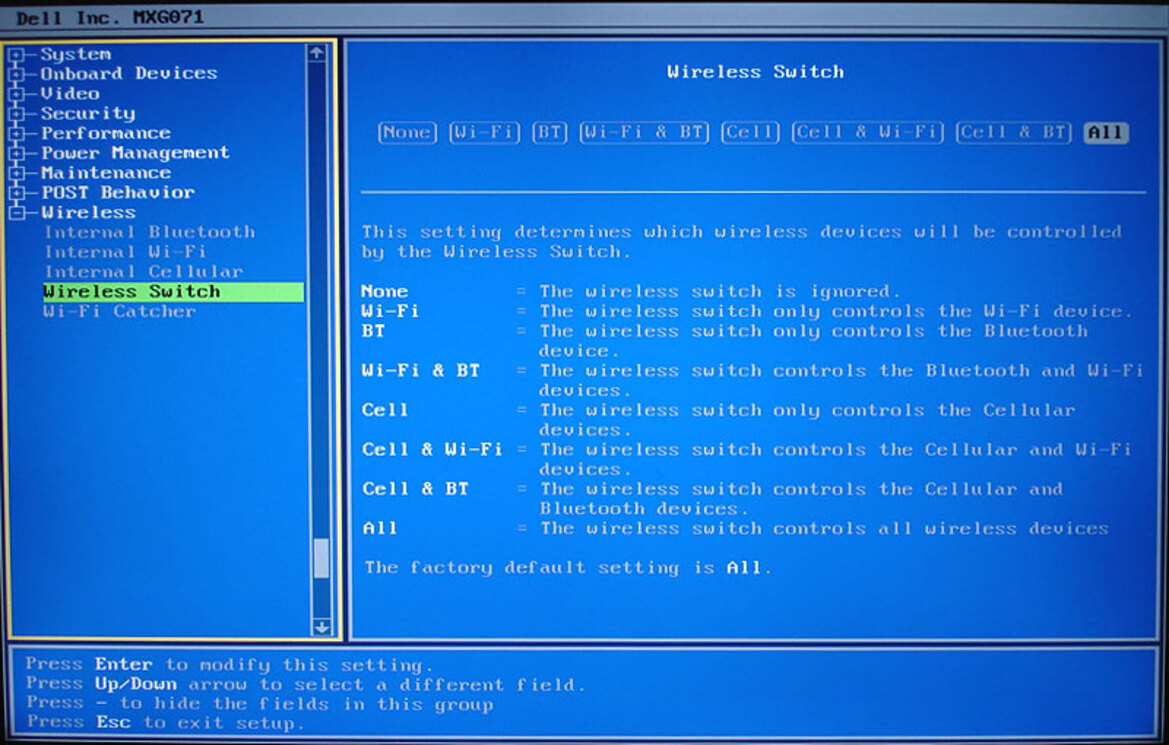The width and height of the screenshot is (1169, 745).
Task: Open Wi-Fi Catcher setting
Action: click(119, 311)
